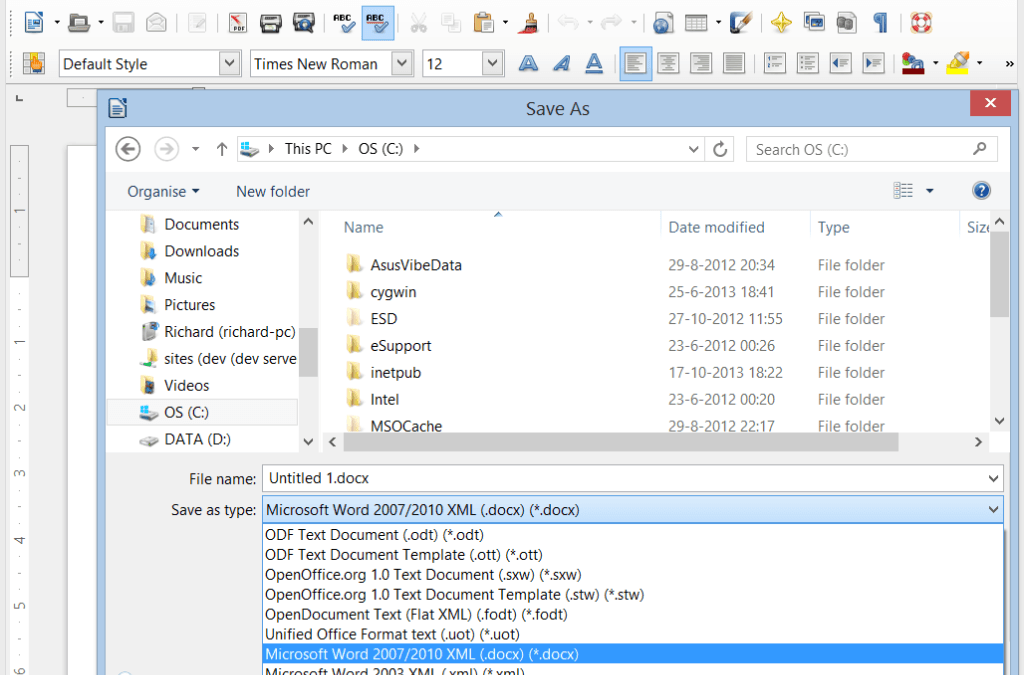
Task: Open the Navigator star icon
Action: tap(781, 22)
